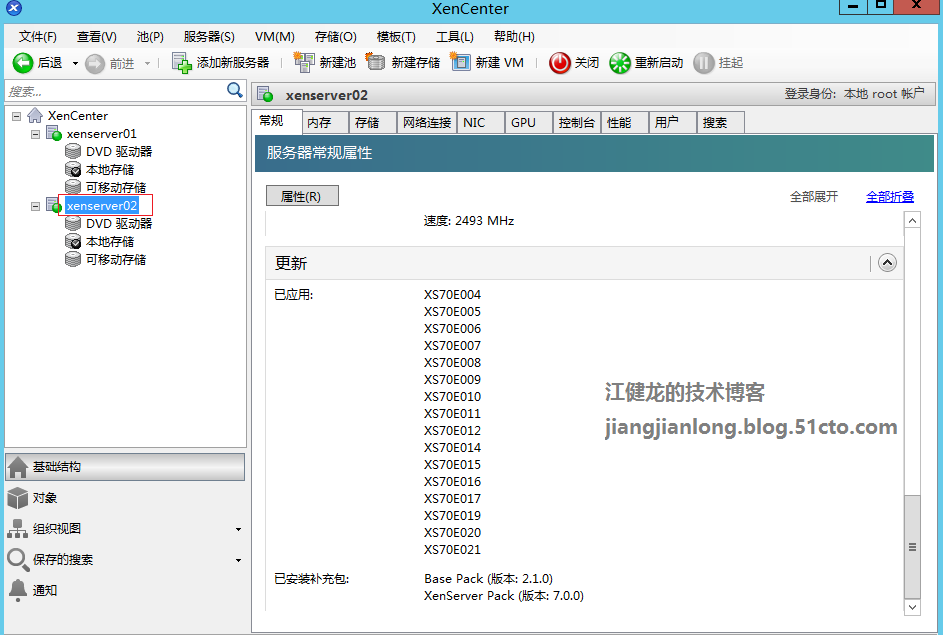
Task: Click xenserver02's 本地存储 disk icon
Action: 73,242
